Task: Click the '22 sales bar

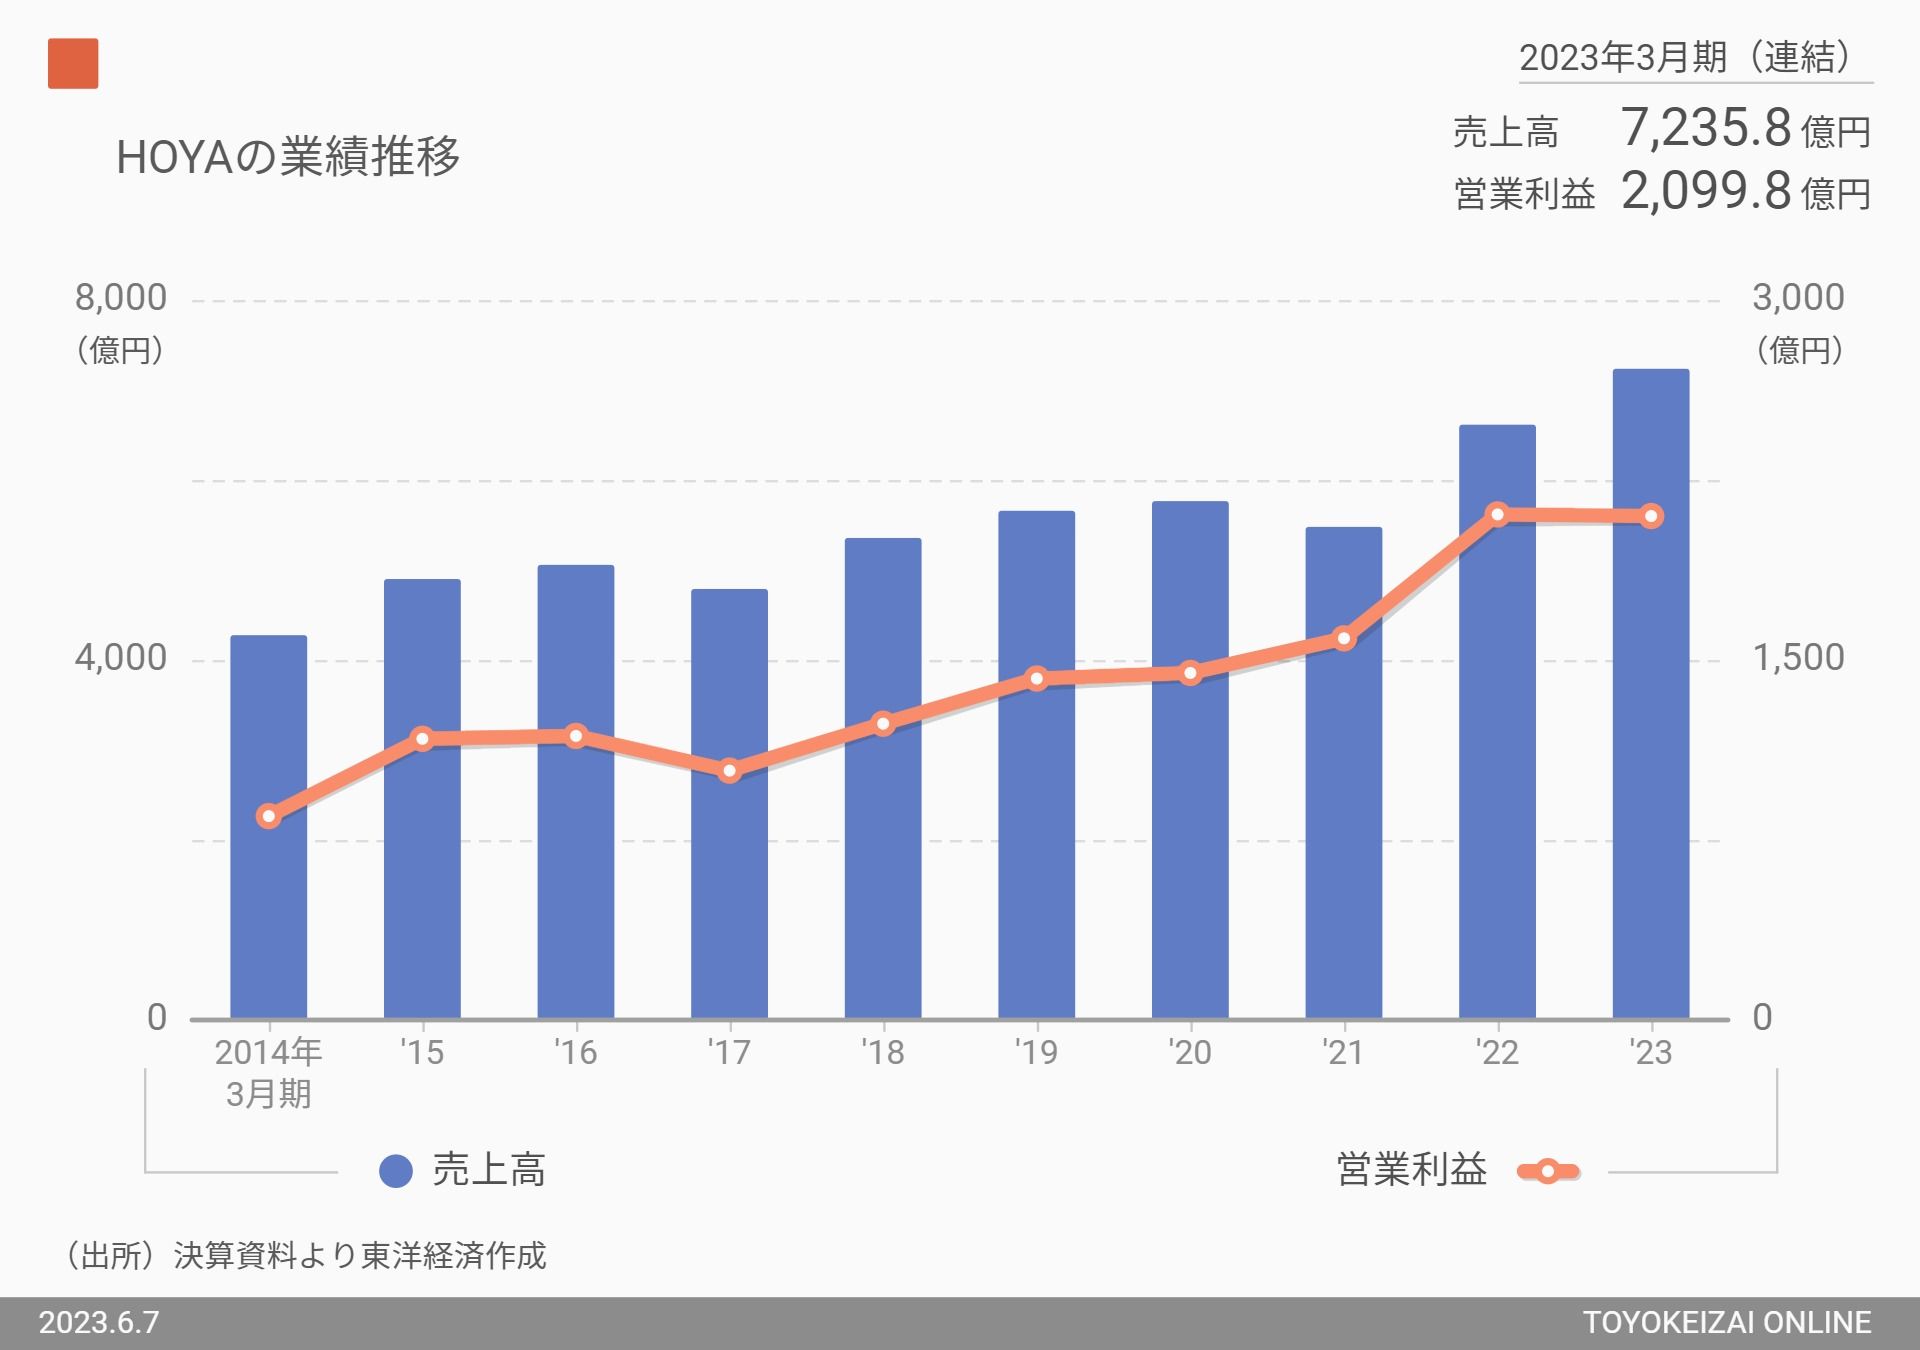Action: coord(1497,722)
